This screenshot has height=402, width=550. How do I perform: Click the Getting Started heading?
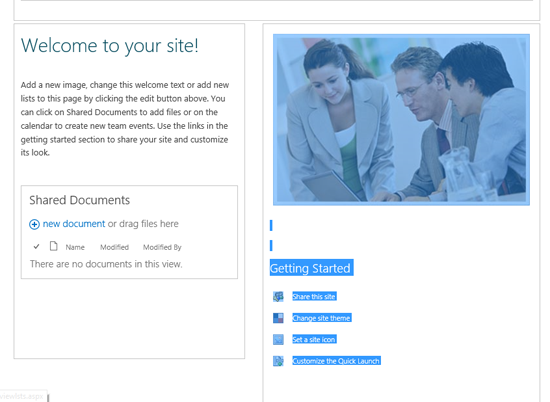(310, 268)
